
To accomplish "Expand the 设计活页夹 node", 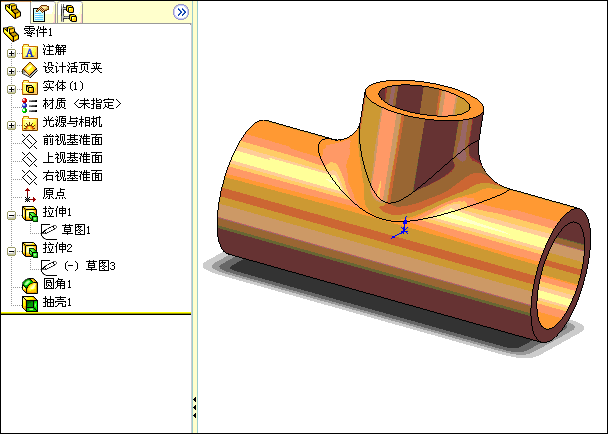I will 11,71.
